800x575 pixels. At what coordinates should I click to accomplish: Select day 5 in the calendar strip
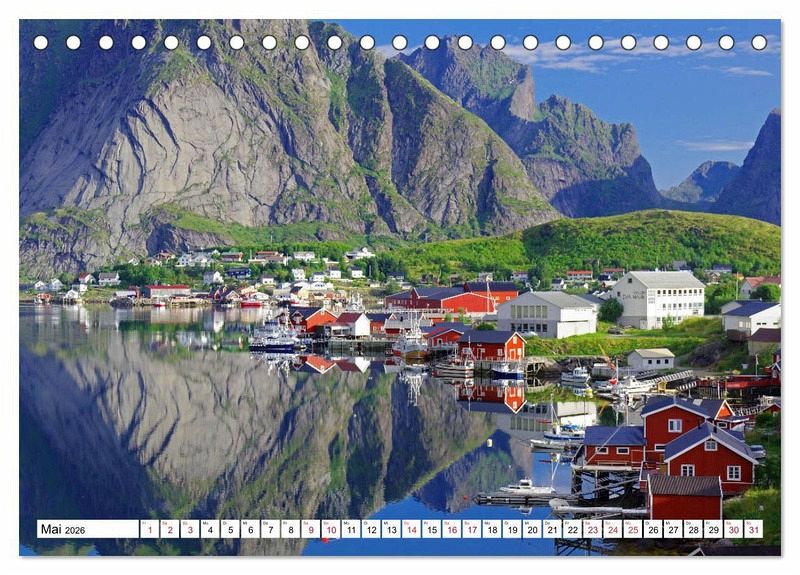pyautogui.click(x=230, y=529)
